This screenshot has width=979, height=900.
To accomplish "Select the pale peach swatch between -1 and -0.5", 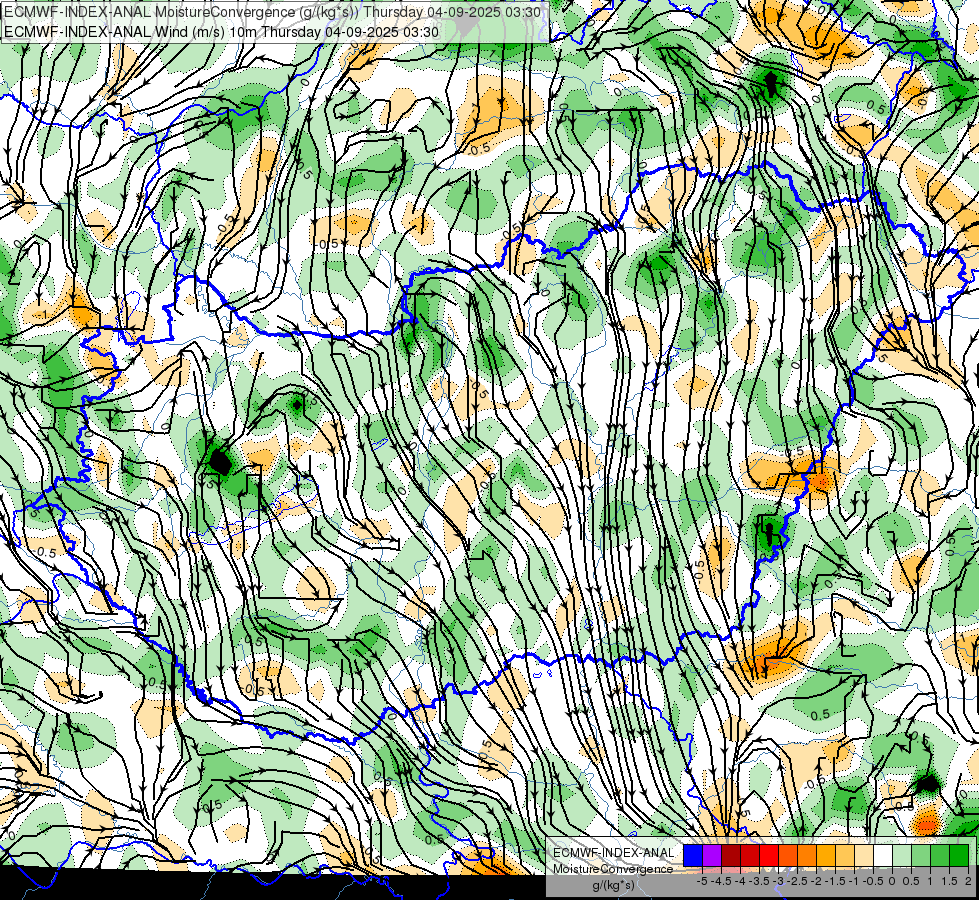I will point(864,855).
